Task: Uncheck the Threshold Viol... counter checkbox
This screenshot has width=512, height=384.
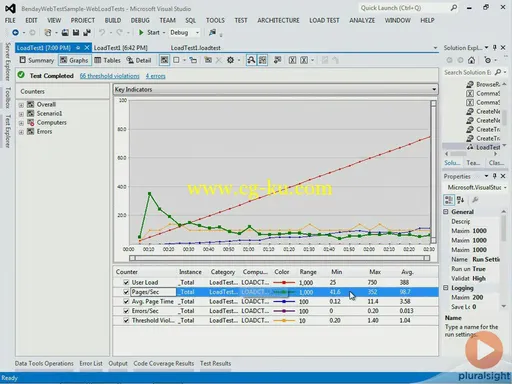Action: tap(126, 321)
